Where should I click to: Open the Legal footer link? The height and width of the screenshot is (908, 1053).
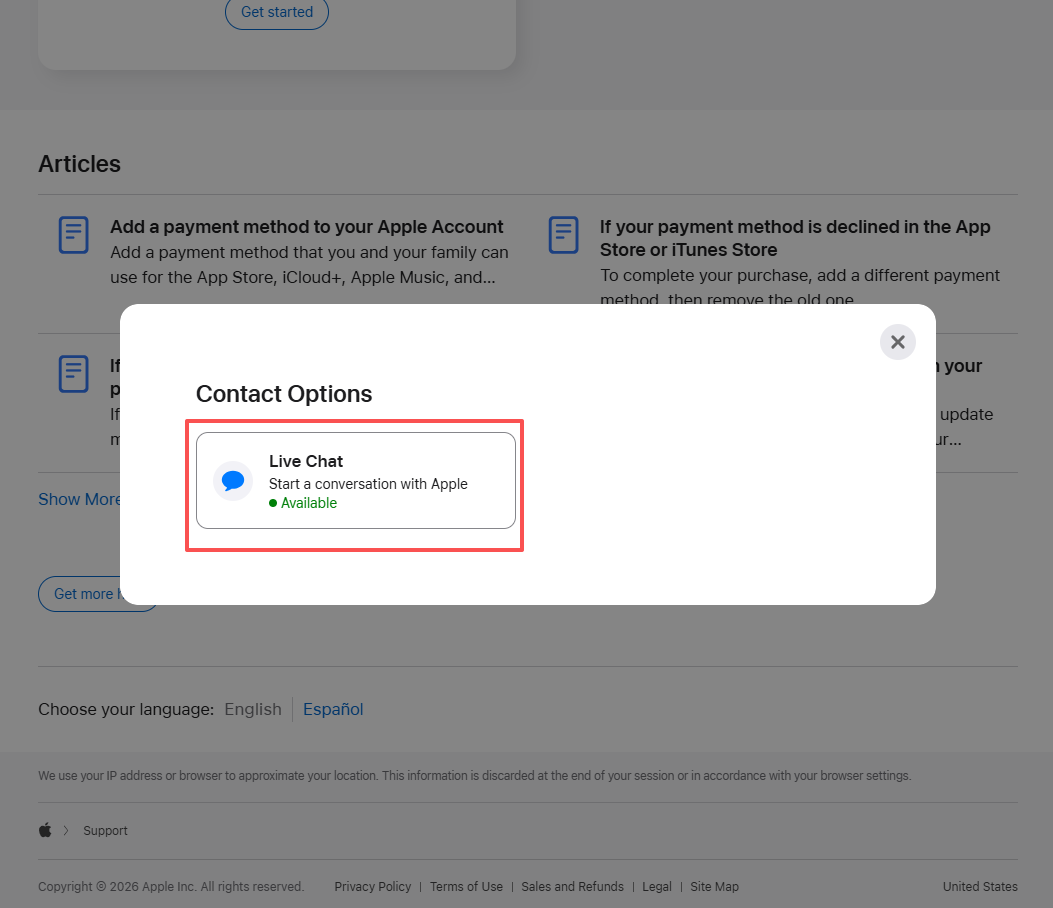click(657, 887)
